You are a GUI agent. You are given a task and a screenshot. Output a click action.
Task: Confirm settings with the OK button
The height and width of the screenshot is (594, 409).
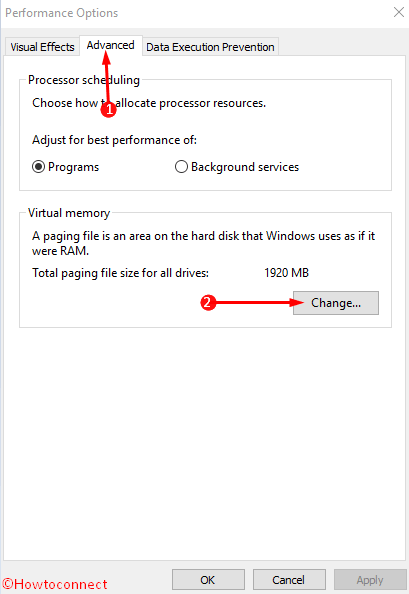coord(208,580)
